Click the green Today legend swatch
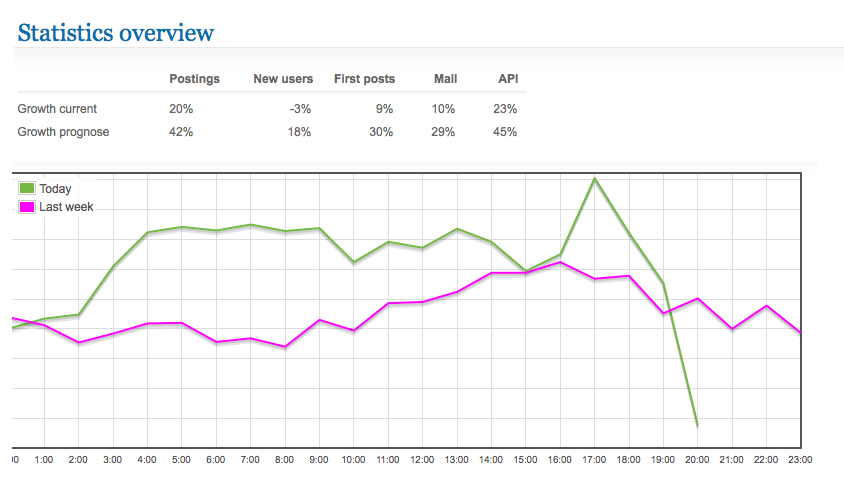 [27, 188]
